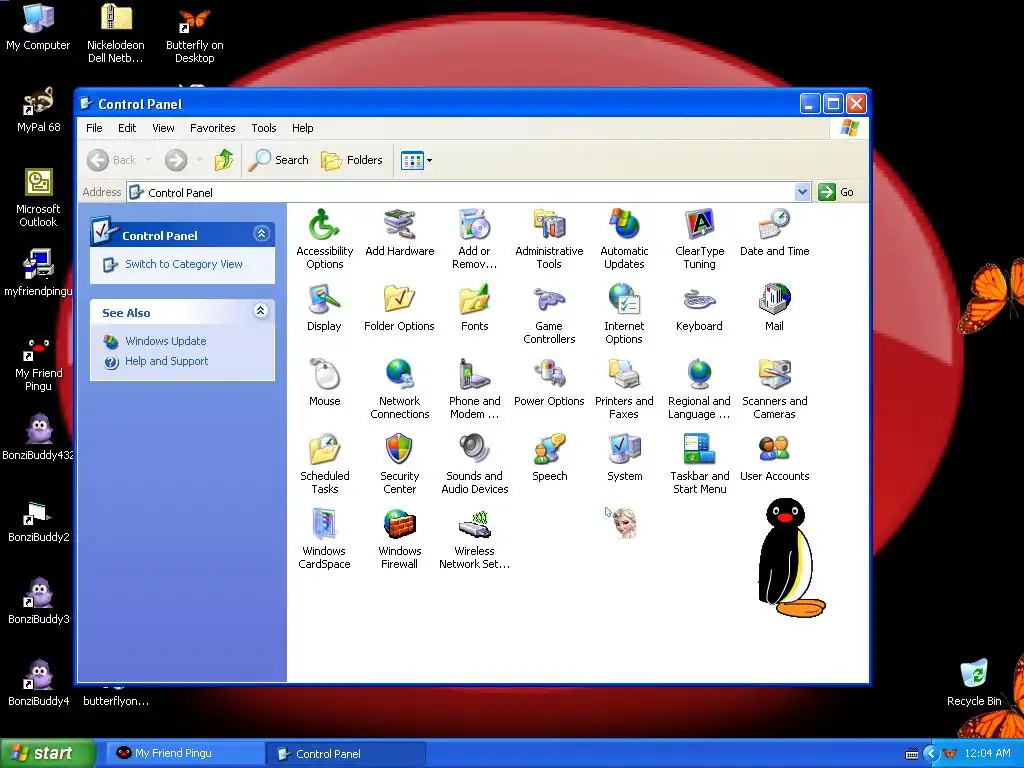This screenshot has height=768, width=1024.
Task: Click Control Panel taskbar button
Action: point(345,754)
